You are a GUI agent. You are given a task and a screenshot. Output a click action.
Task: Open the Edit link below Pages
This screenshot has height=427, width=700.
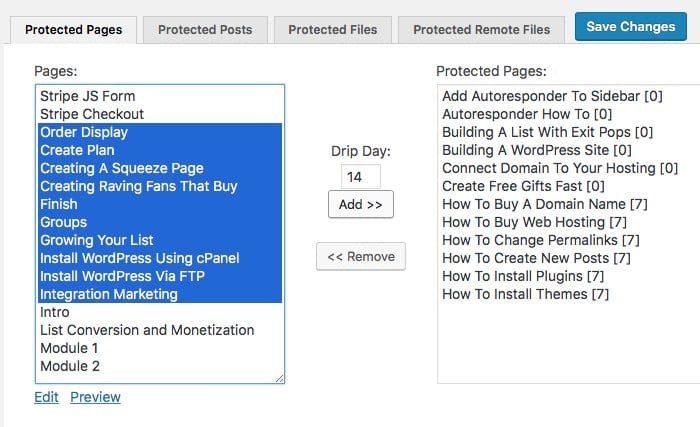click(46, 397)
